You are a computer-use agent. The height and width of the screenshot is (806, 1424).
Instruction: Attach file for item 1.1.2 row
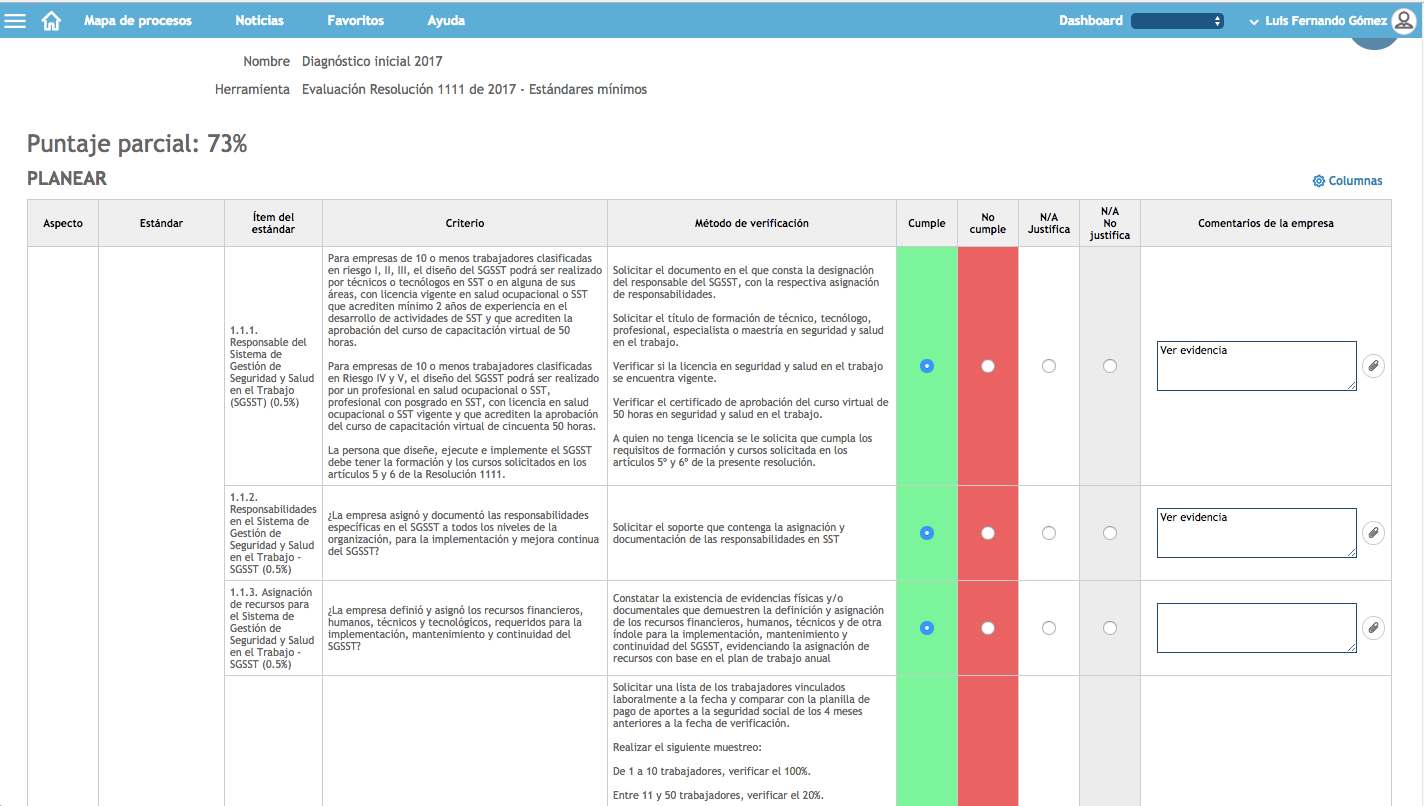point(1374,533)
